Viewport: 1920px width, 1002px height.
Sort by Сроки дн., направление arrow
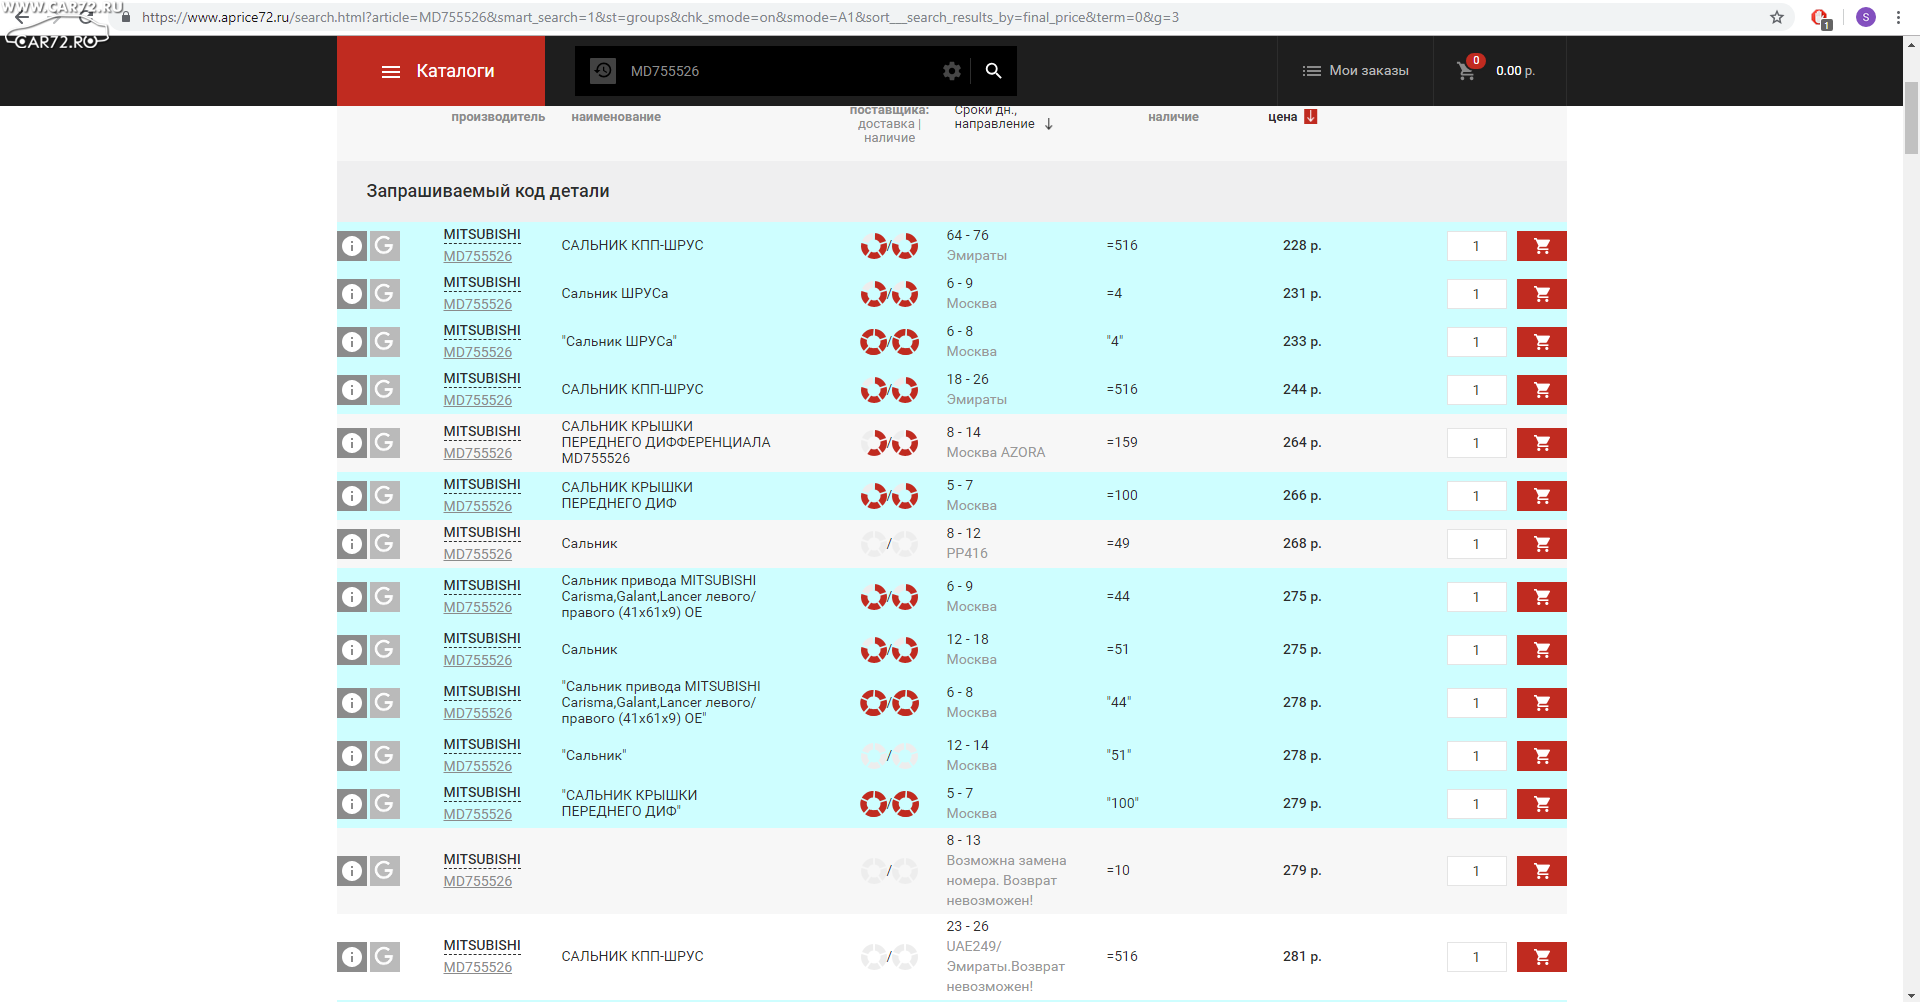coord(1049,124)
